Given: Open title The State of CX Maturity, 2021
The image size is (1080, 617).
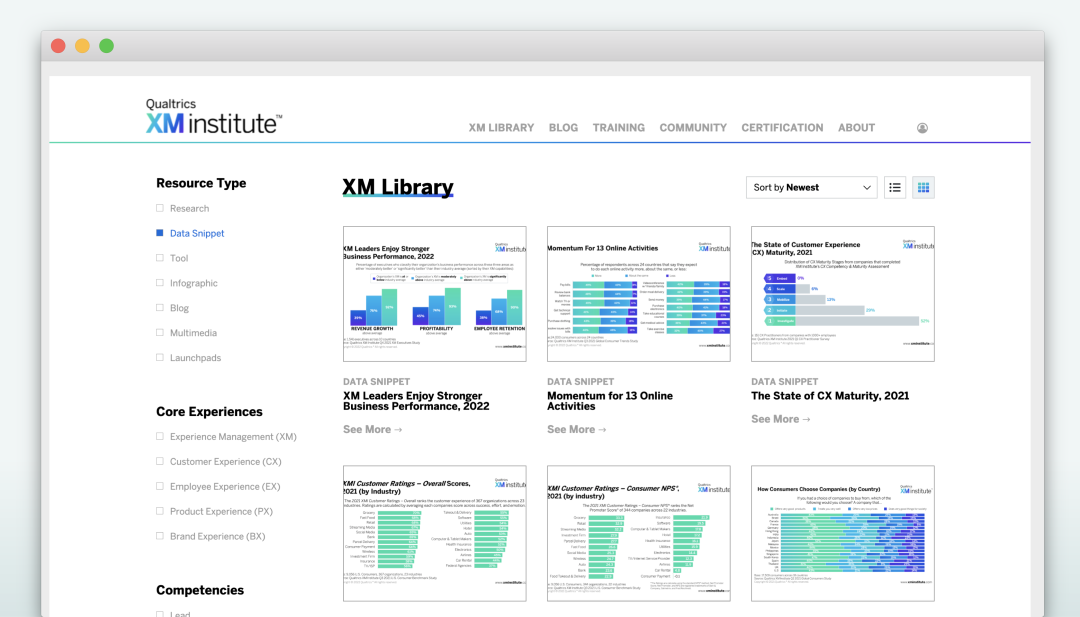Looking at the screenshot, I should [x=830, y=396].
